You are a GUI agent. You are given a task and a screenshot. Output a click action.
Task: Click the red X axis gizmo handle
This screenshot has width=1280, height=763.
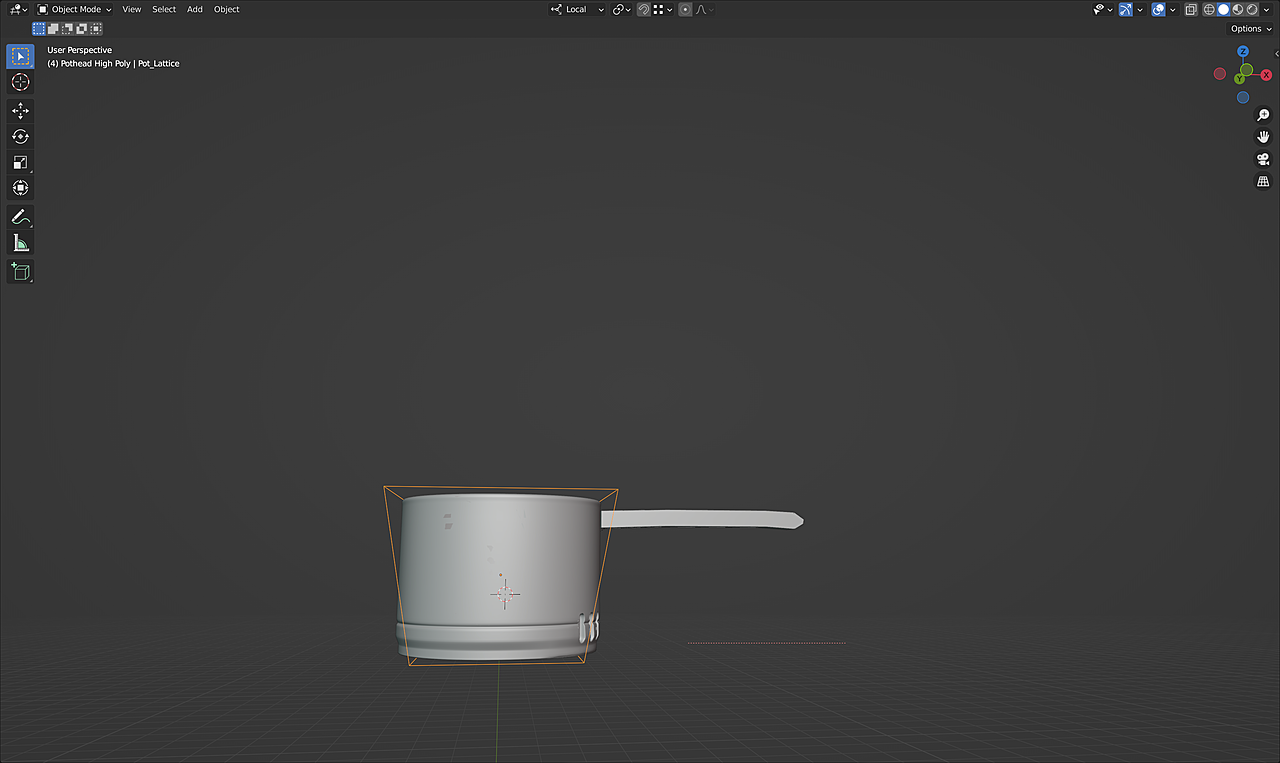coord(1266,74)
